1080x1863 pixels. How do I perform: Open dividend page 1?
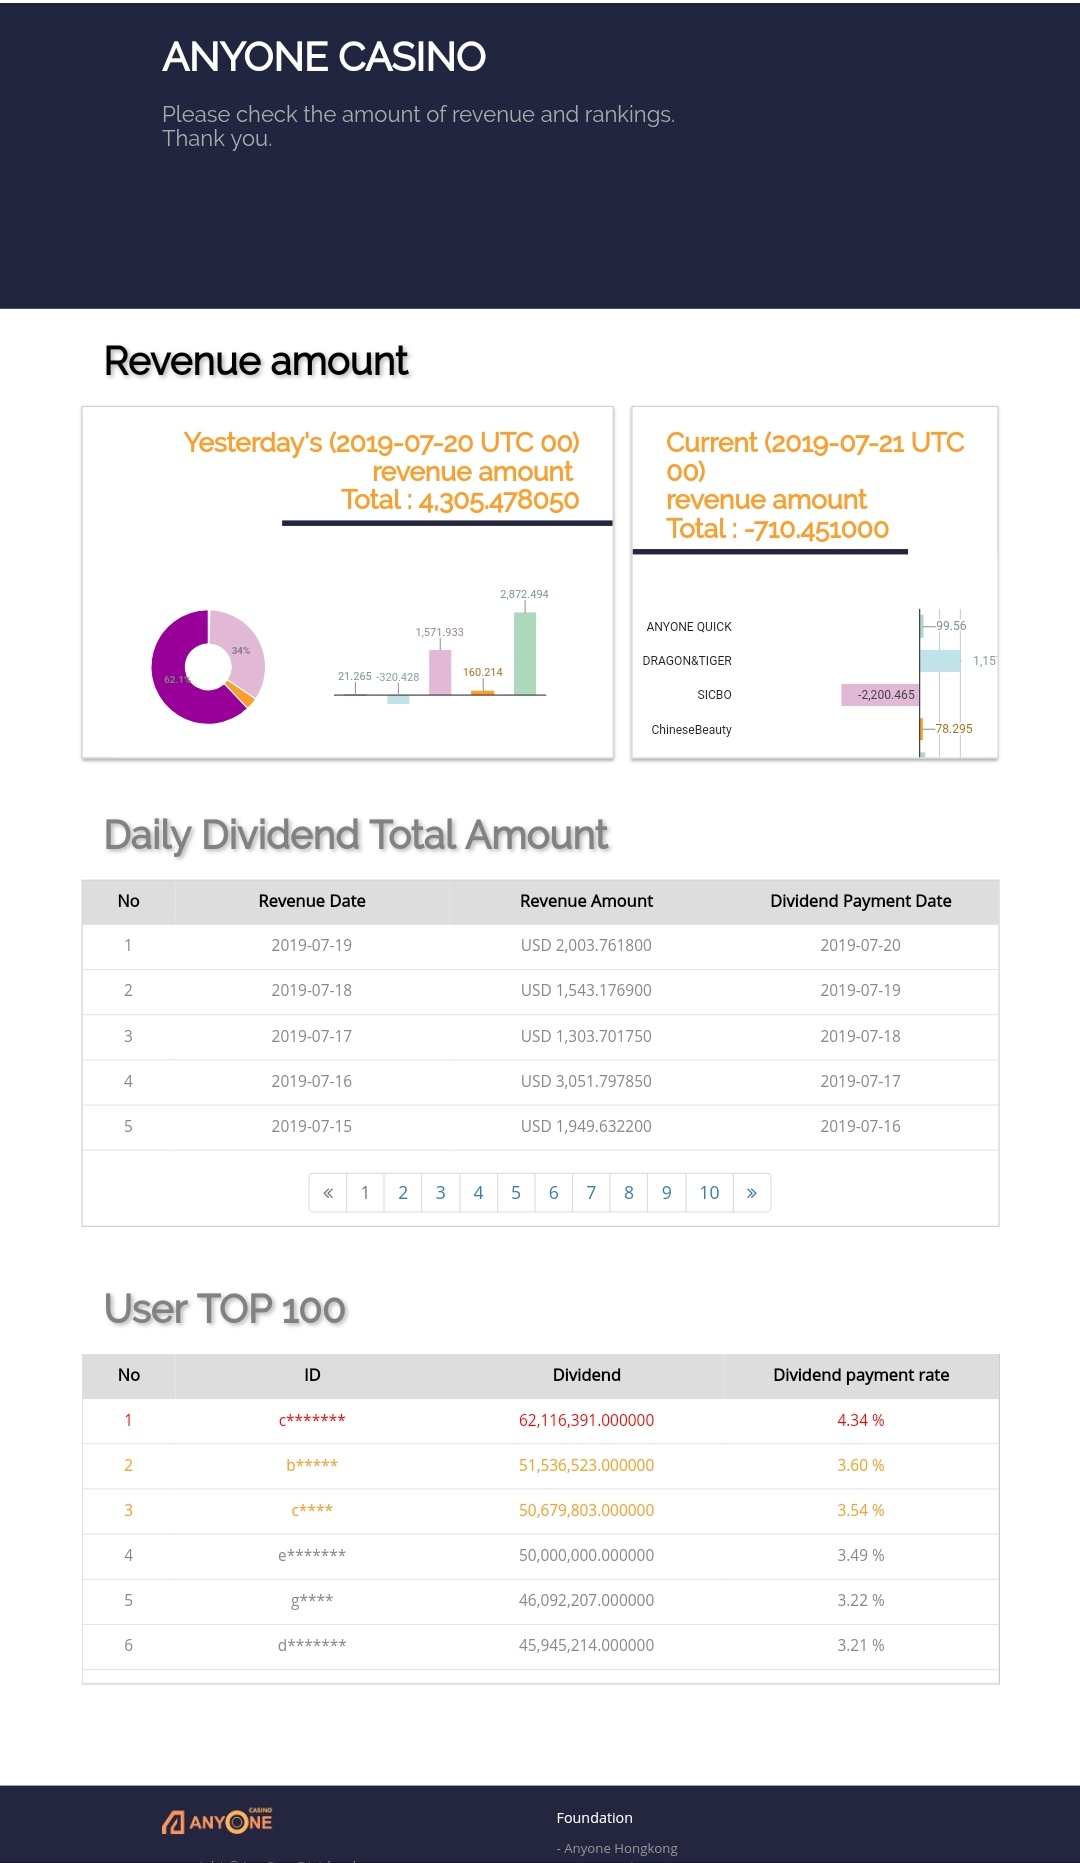point(365,1192)
